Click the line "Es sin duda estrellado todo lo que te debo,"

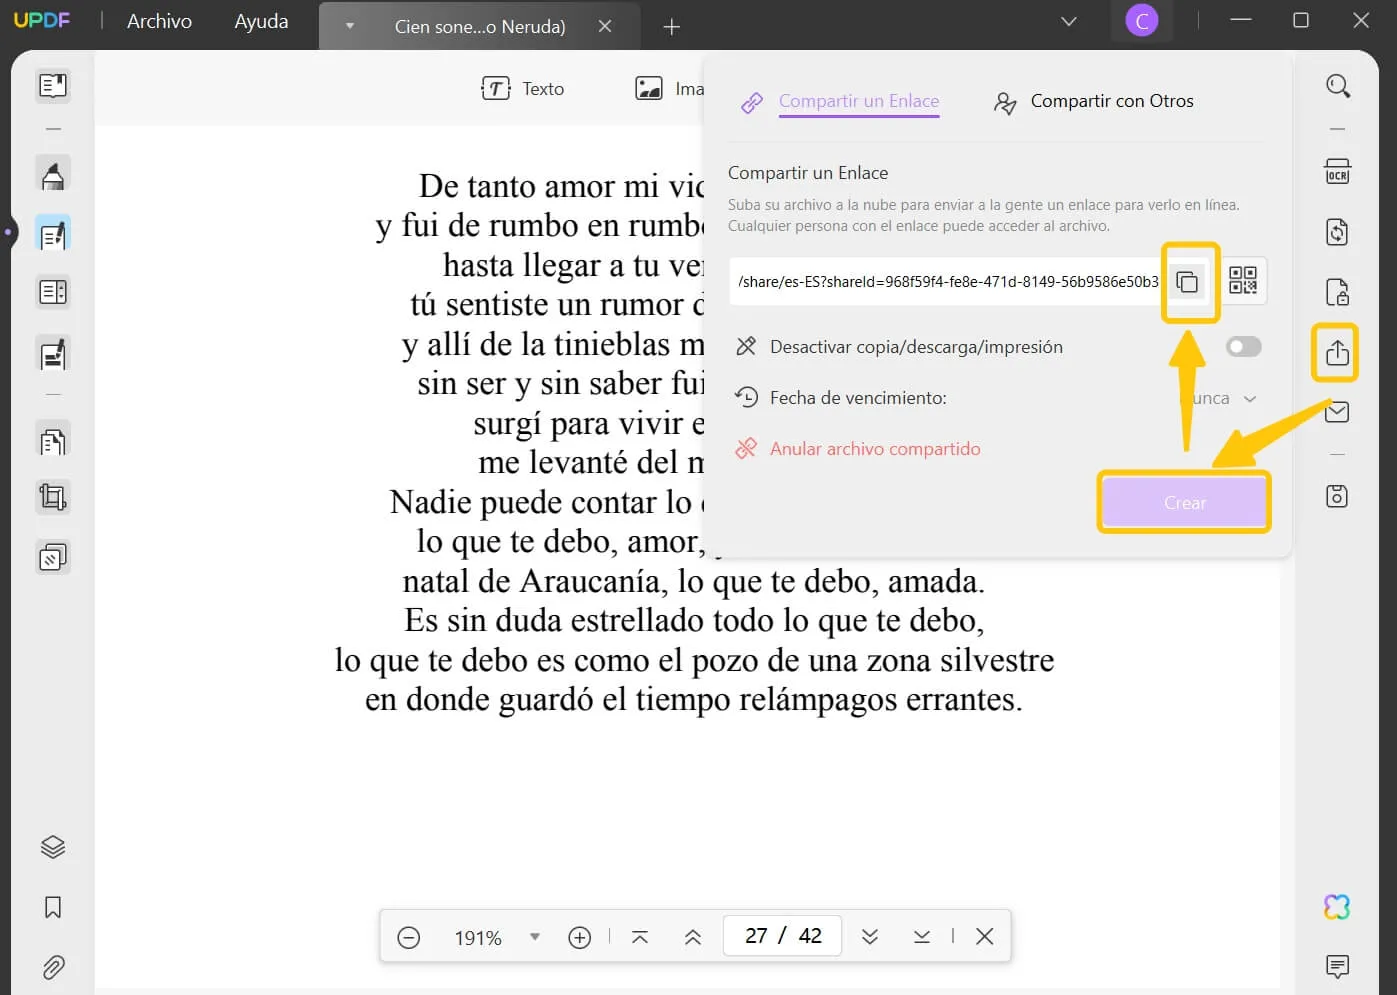pos(694,620)
